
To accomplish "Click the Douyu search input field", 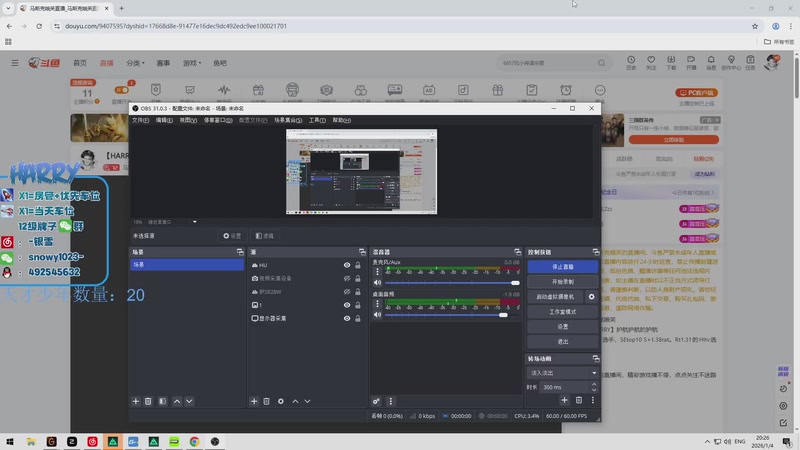I will tap(542, 63).
